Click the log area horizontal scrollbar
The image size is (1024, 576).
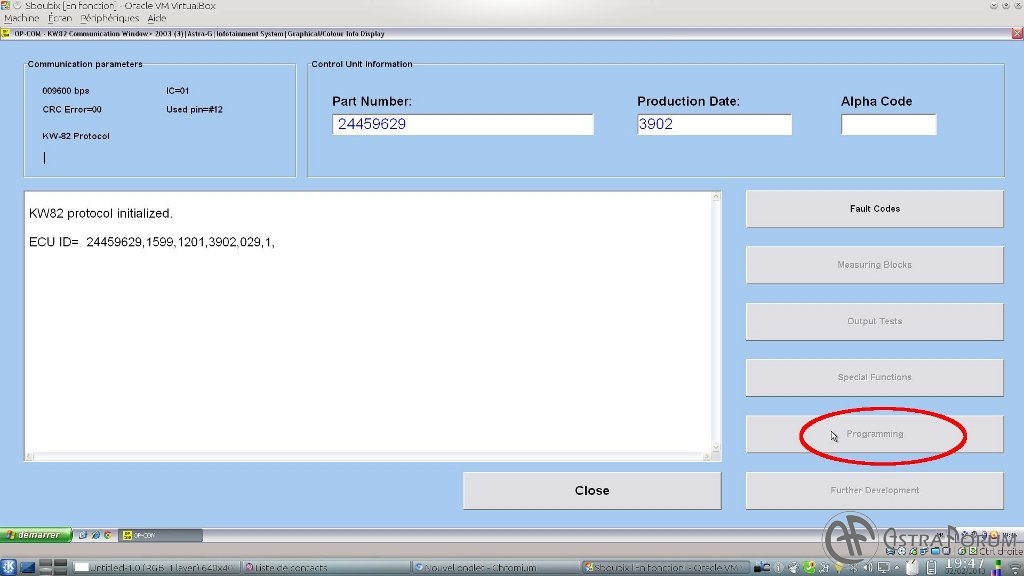[369, 456]
